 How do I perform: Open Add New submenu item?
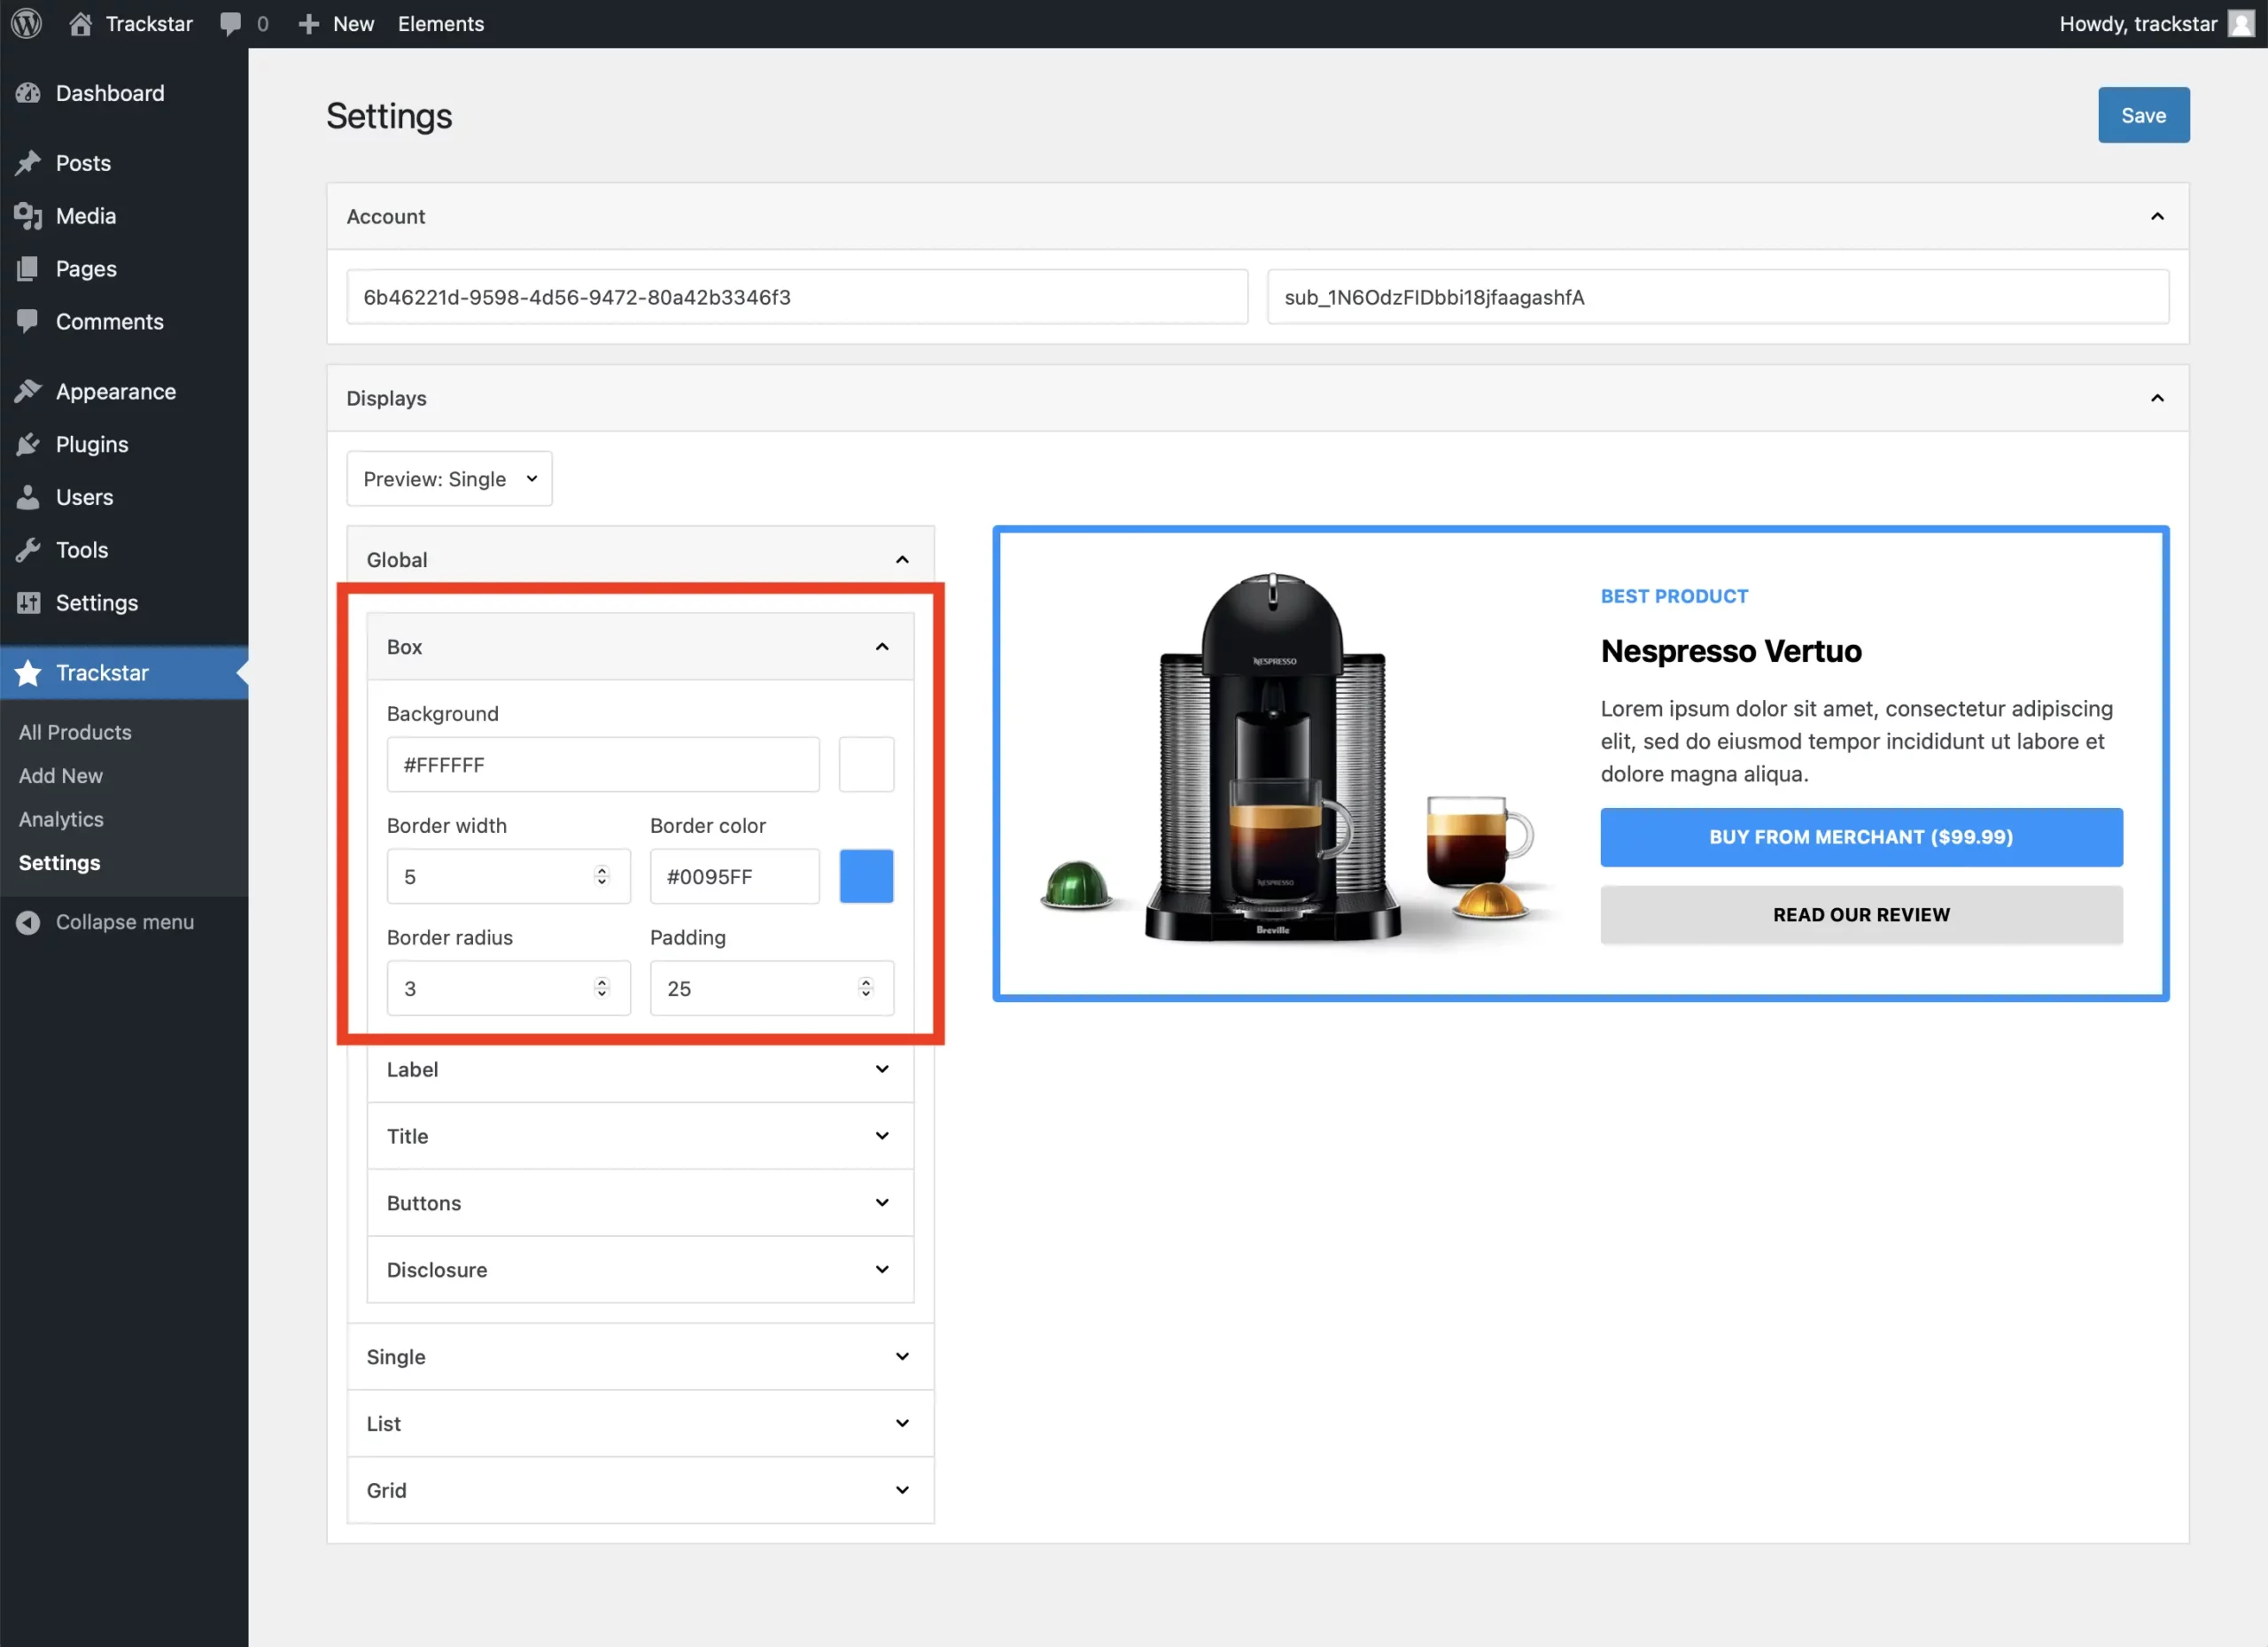tap(61, 776)
